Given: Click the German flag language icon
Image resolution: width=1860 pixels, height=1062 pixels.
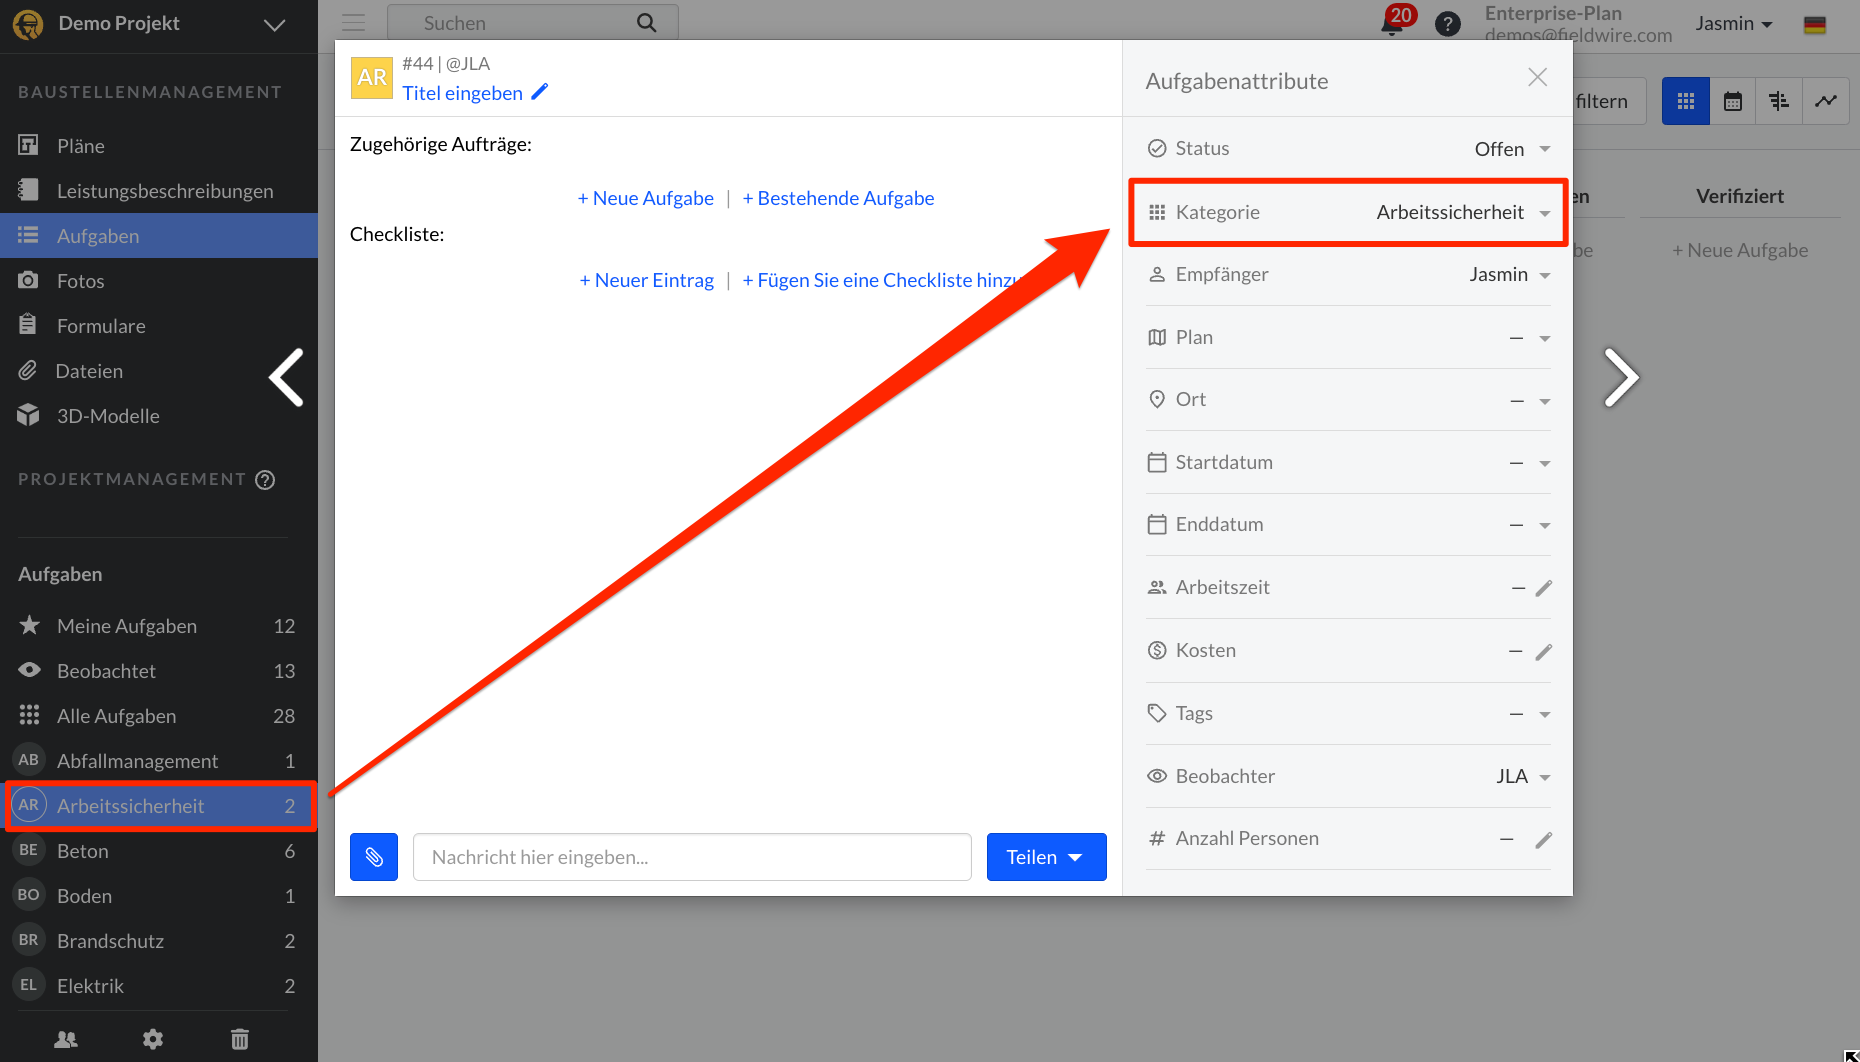Looking at the screenshot, I should (1815, 24).
